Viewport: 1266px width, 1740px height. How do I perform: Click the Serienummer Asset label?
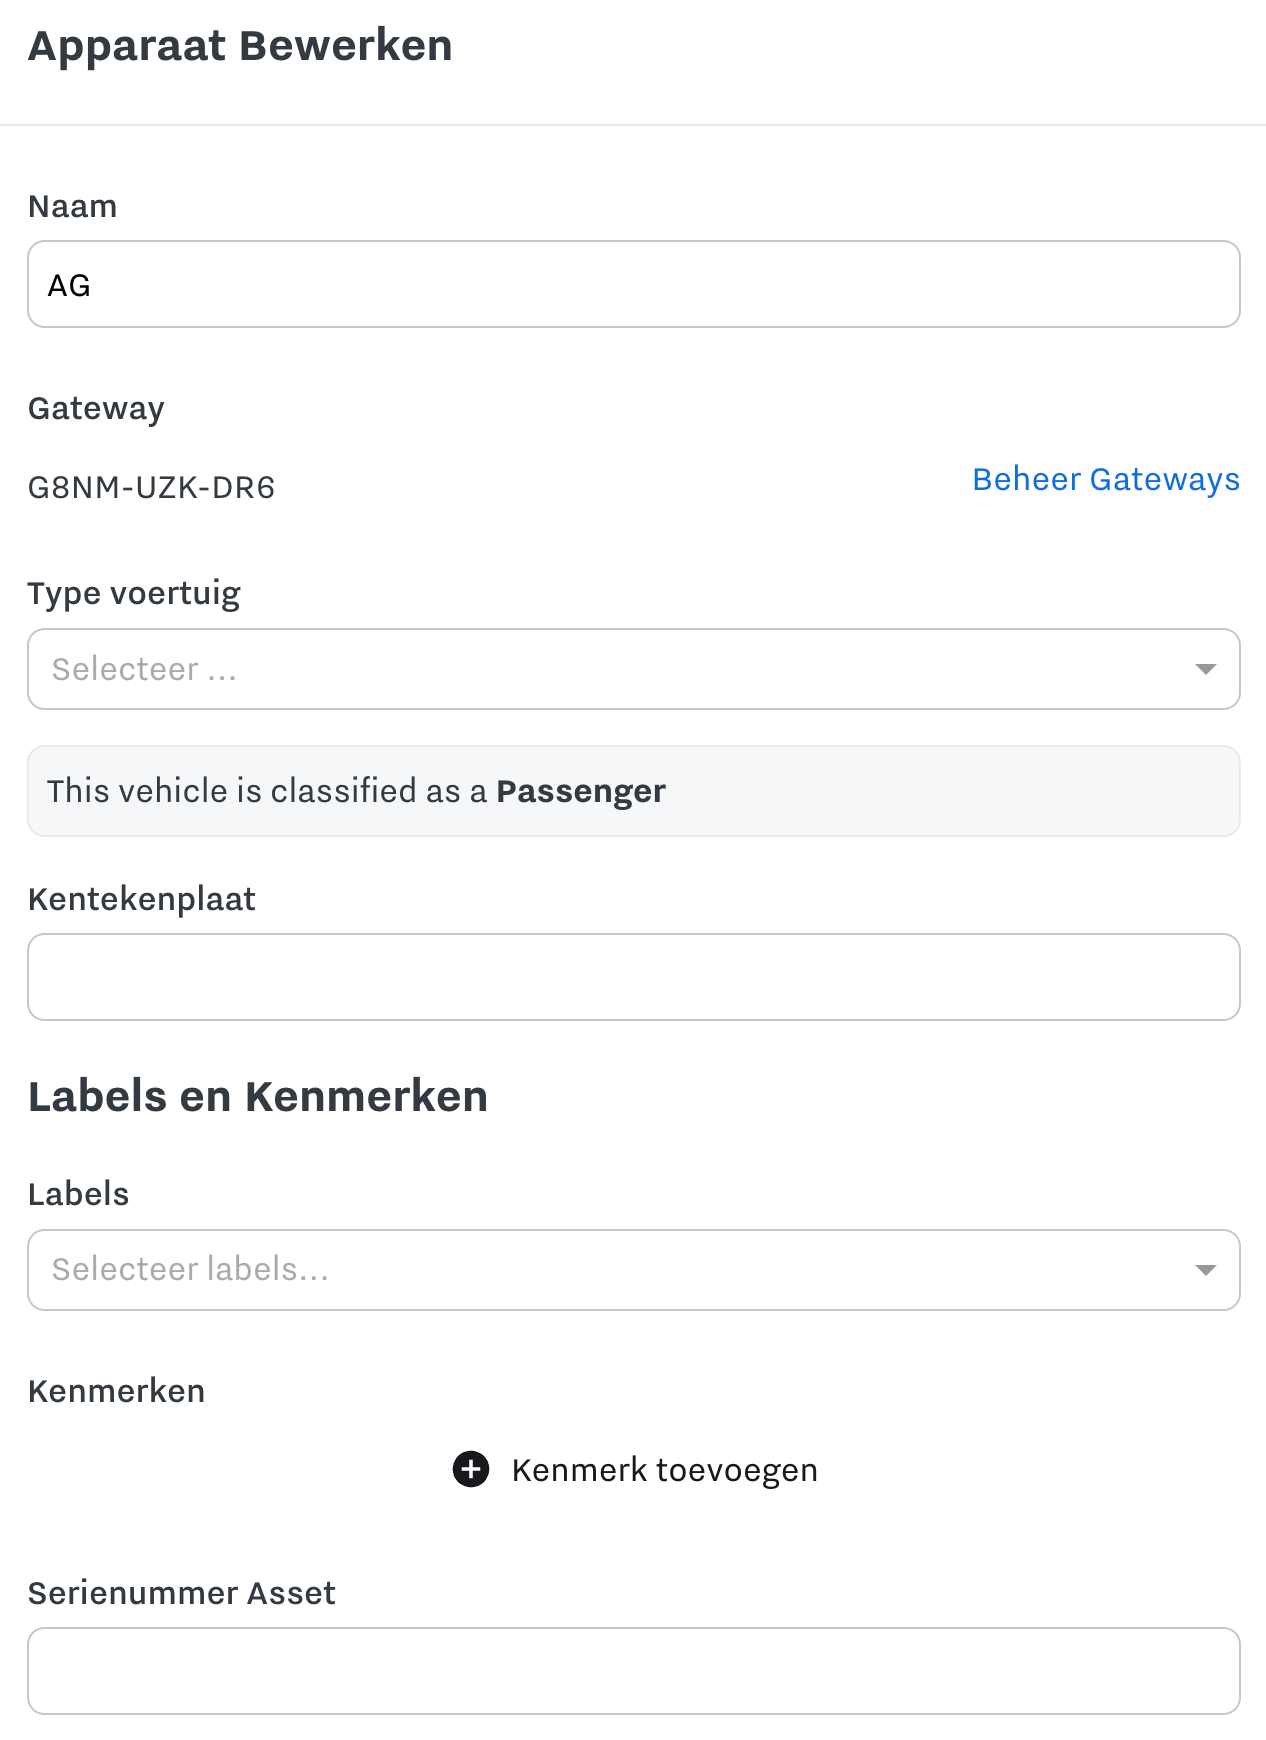point(182,1593)
